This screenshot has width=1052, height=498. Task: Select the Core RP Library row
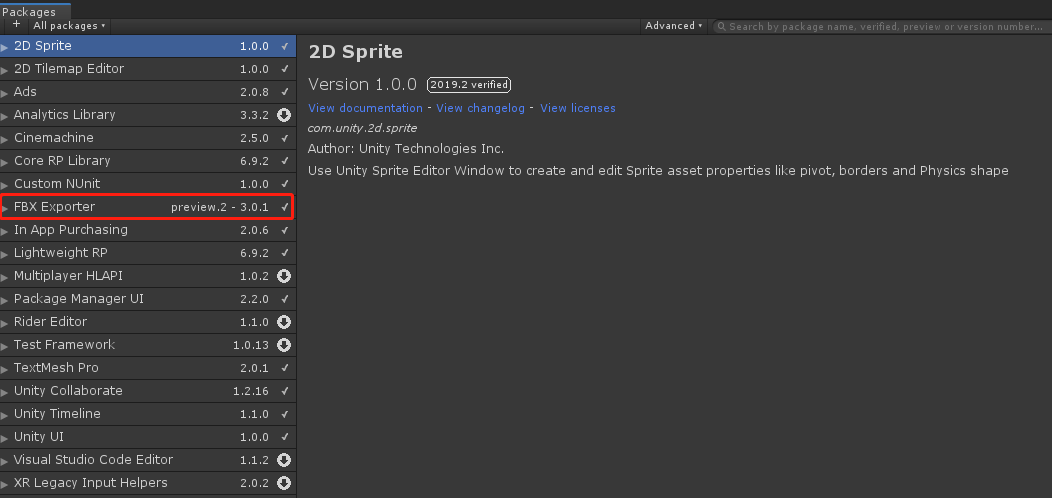tap(148, 161)
